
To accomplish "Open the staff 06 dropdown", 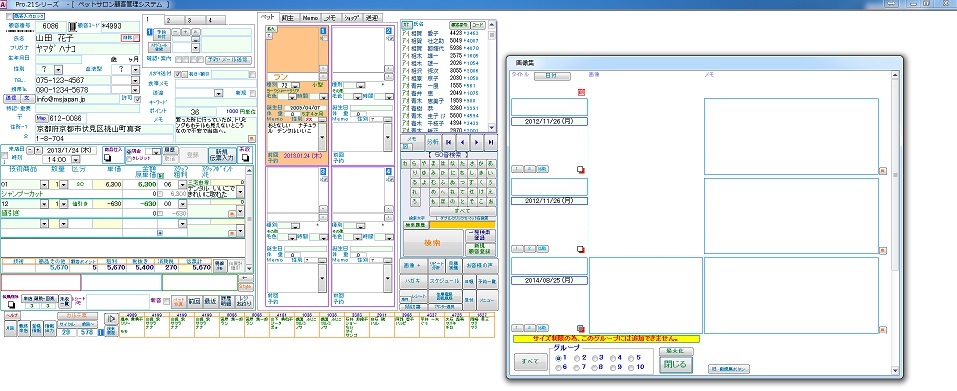I will pyautogui.click(x=182, y=185).
